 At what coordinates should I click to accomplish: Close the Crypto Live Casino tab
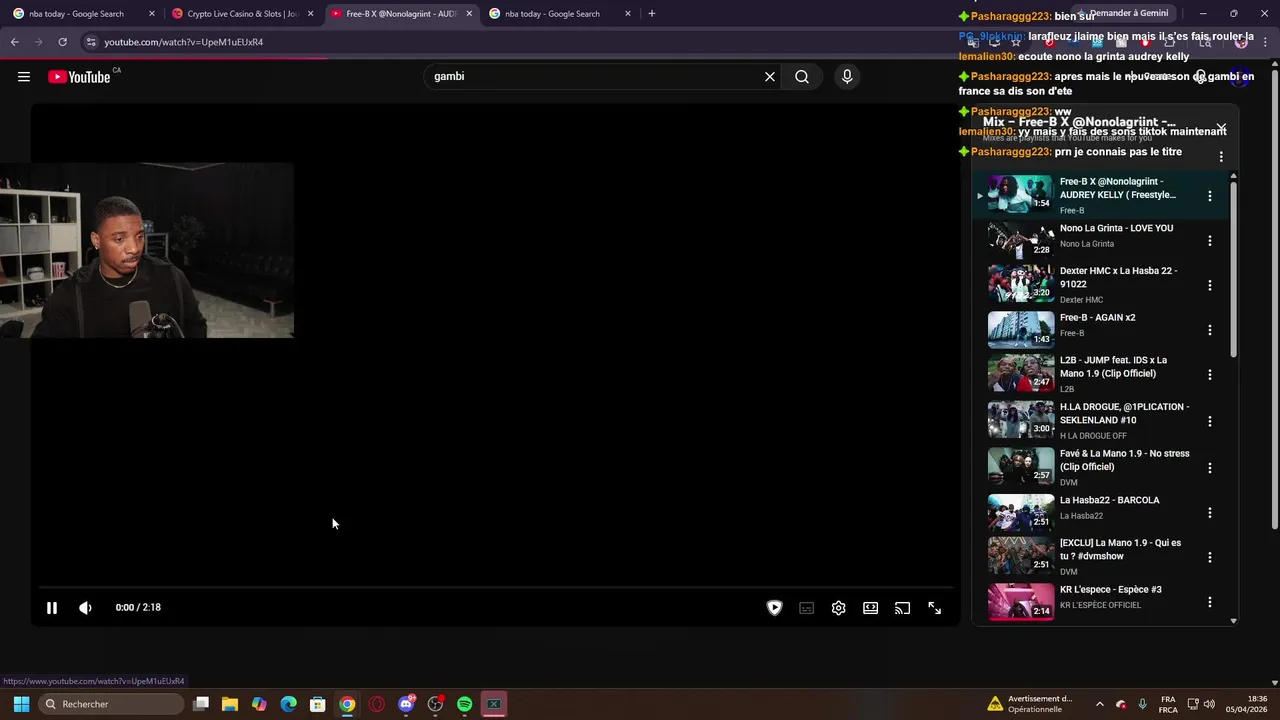[x=310, y=14]
